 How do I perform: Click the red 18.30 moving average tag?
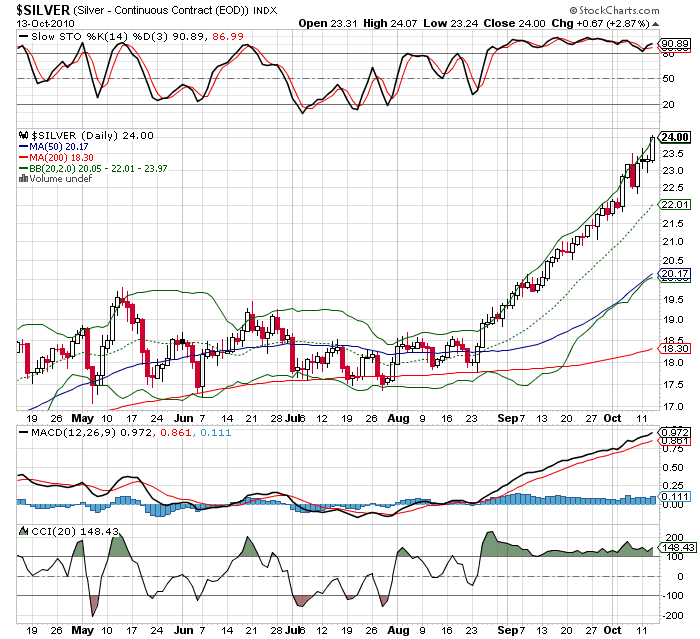tap(675, 347)
